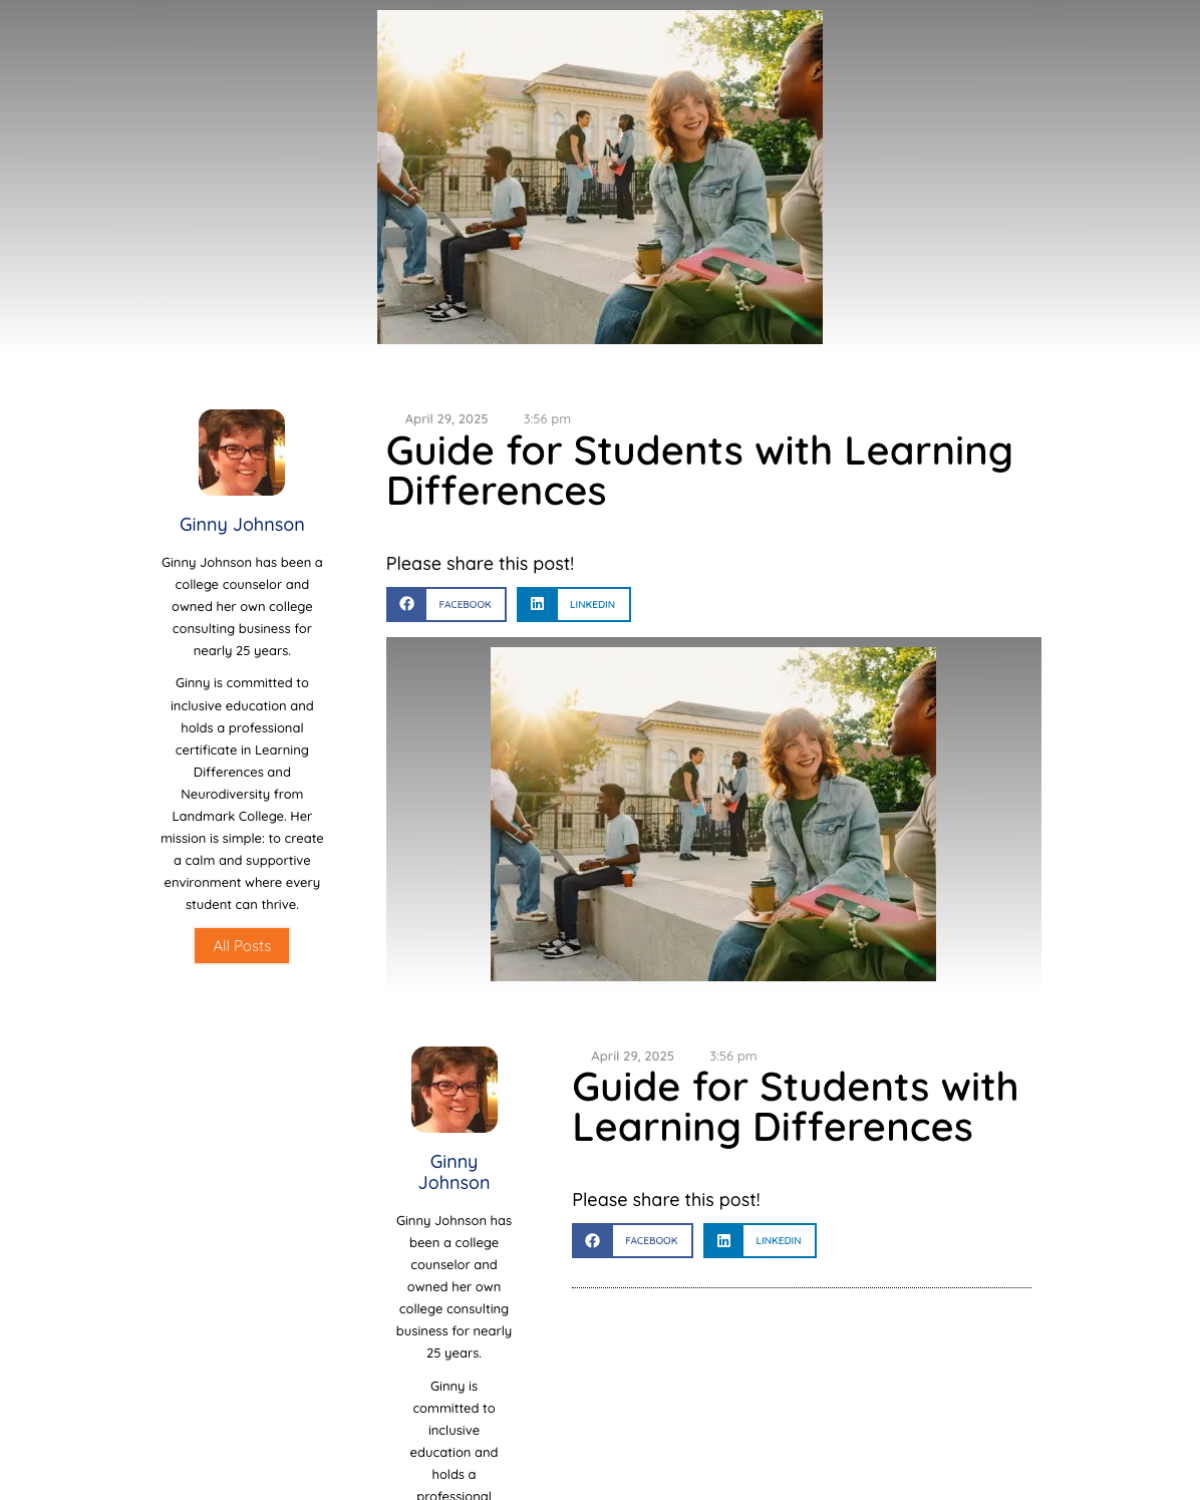
Task: Open second campus students featured image
Action: tap(713, 814)
